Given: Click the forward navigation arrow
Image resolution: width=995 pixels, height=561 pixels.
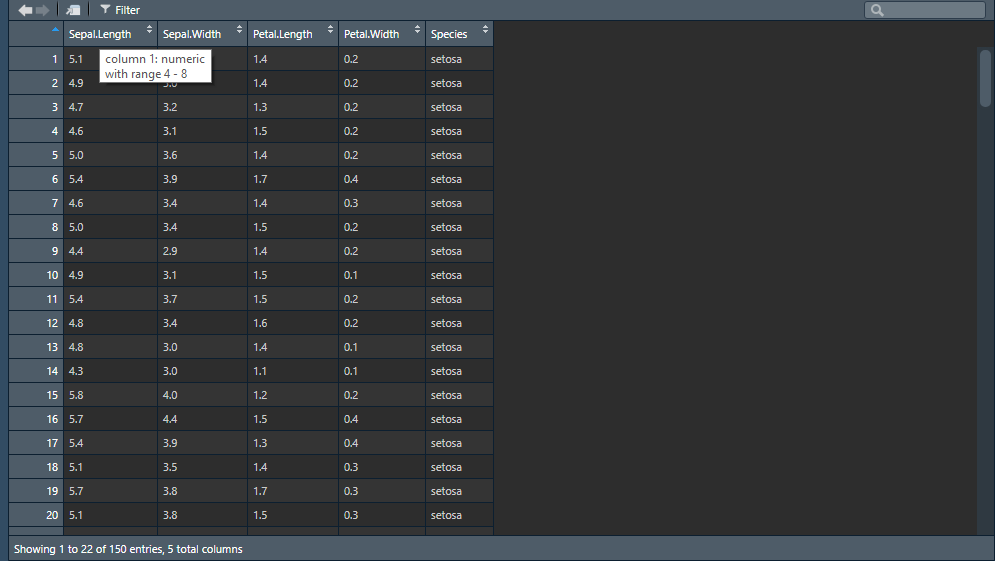Looking at the screenshot, I should click(x=42, y=10).
